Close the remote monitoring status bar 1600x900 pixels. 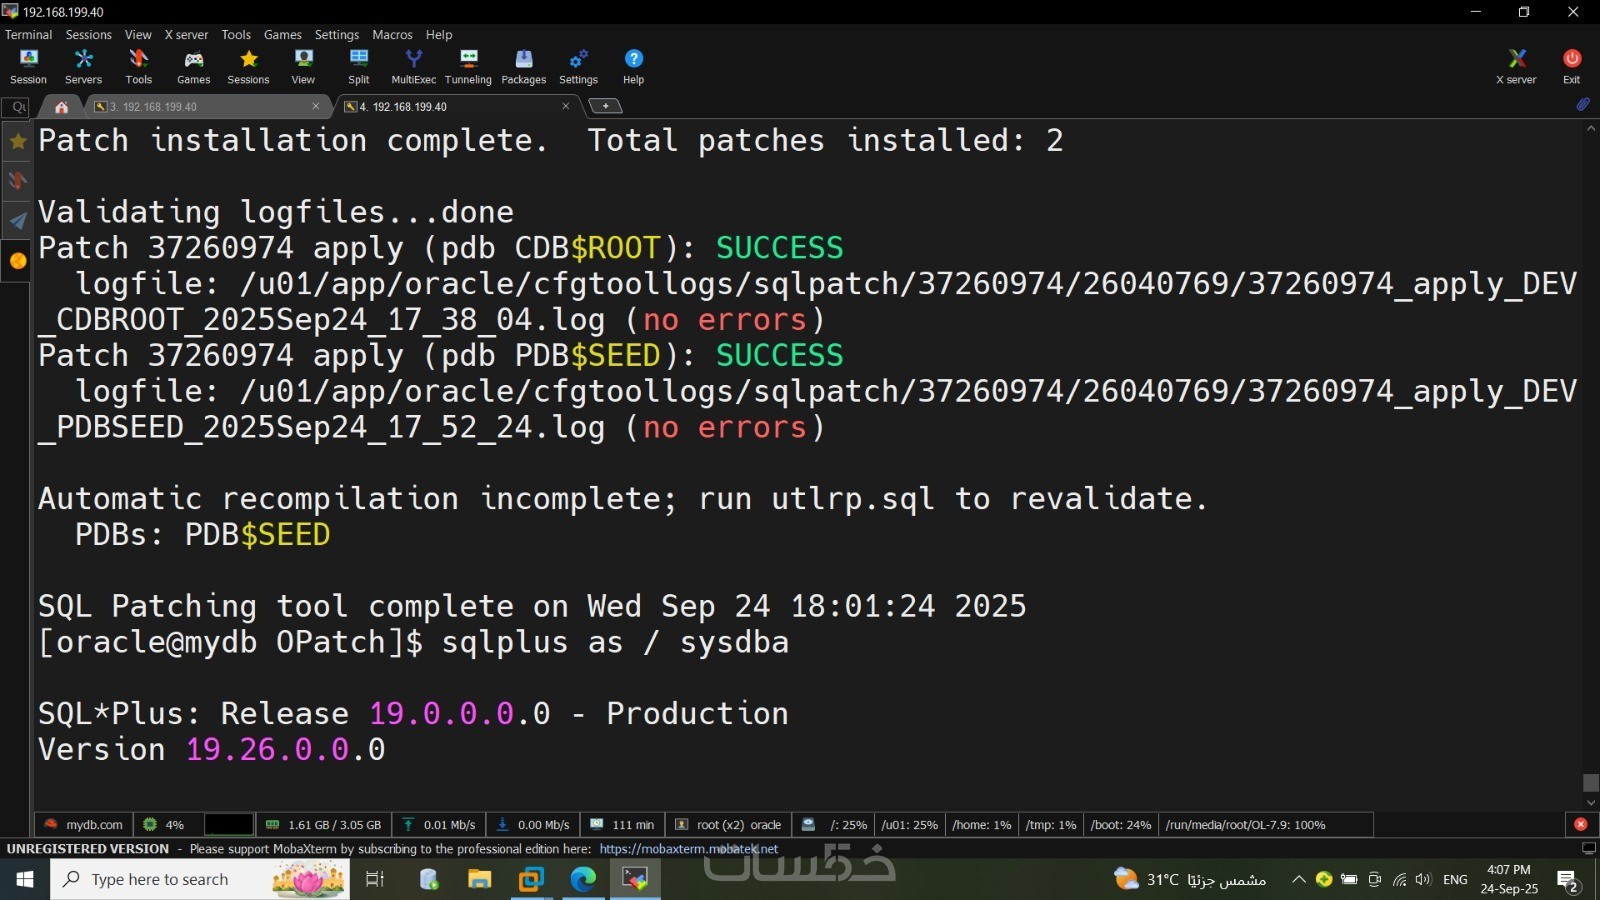1581,825
